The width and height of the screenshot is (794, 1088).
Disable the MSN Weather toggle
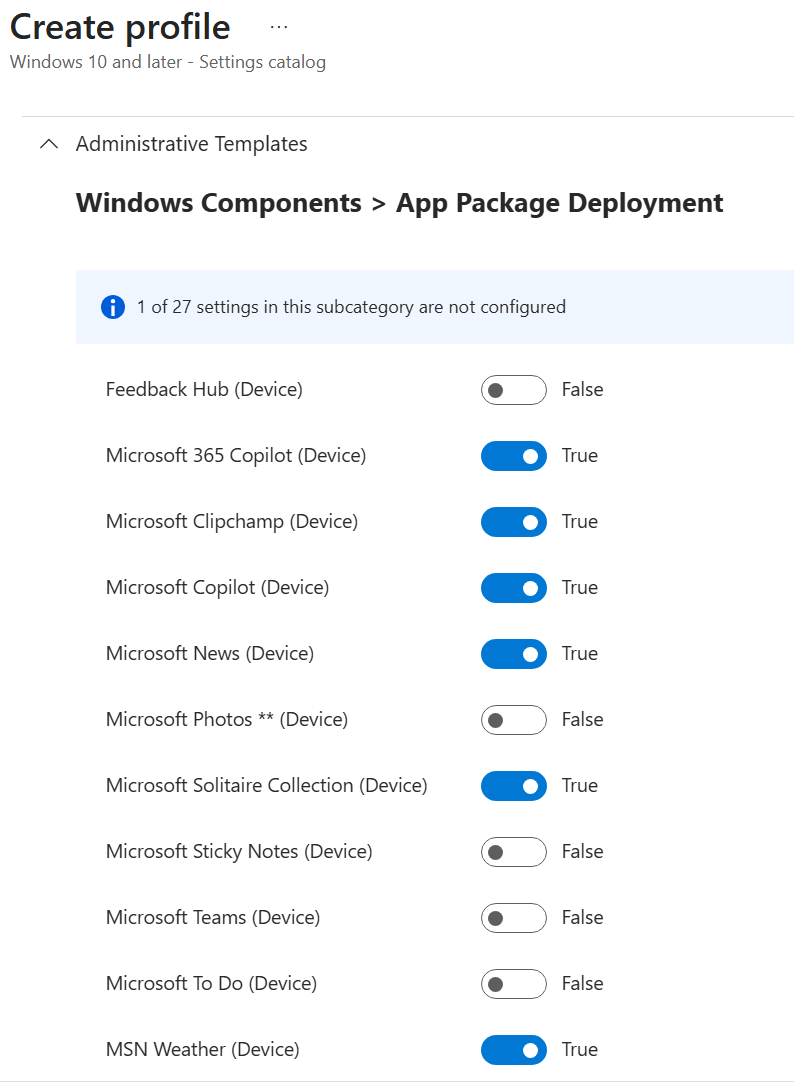[513, 1050]
